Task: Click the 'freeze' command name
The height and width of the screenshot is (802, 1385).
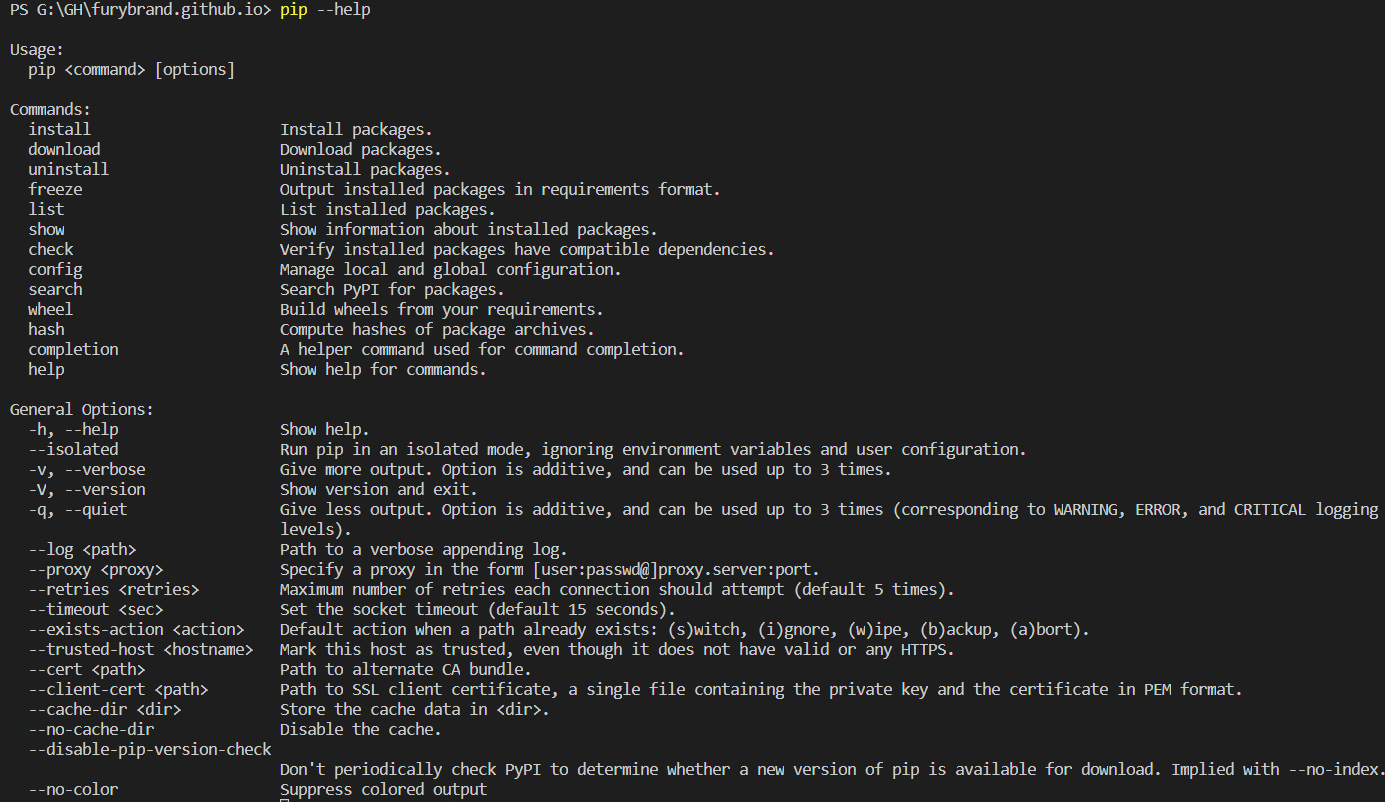Action: coord(55,189)
